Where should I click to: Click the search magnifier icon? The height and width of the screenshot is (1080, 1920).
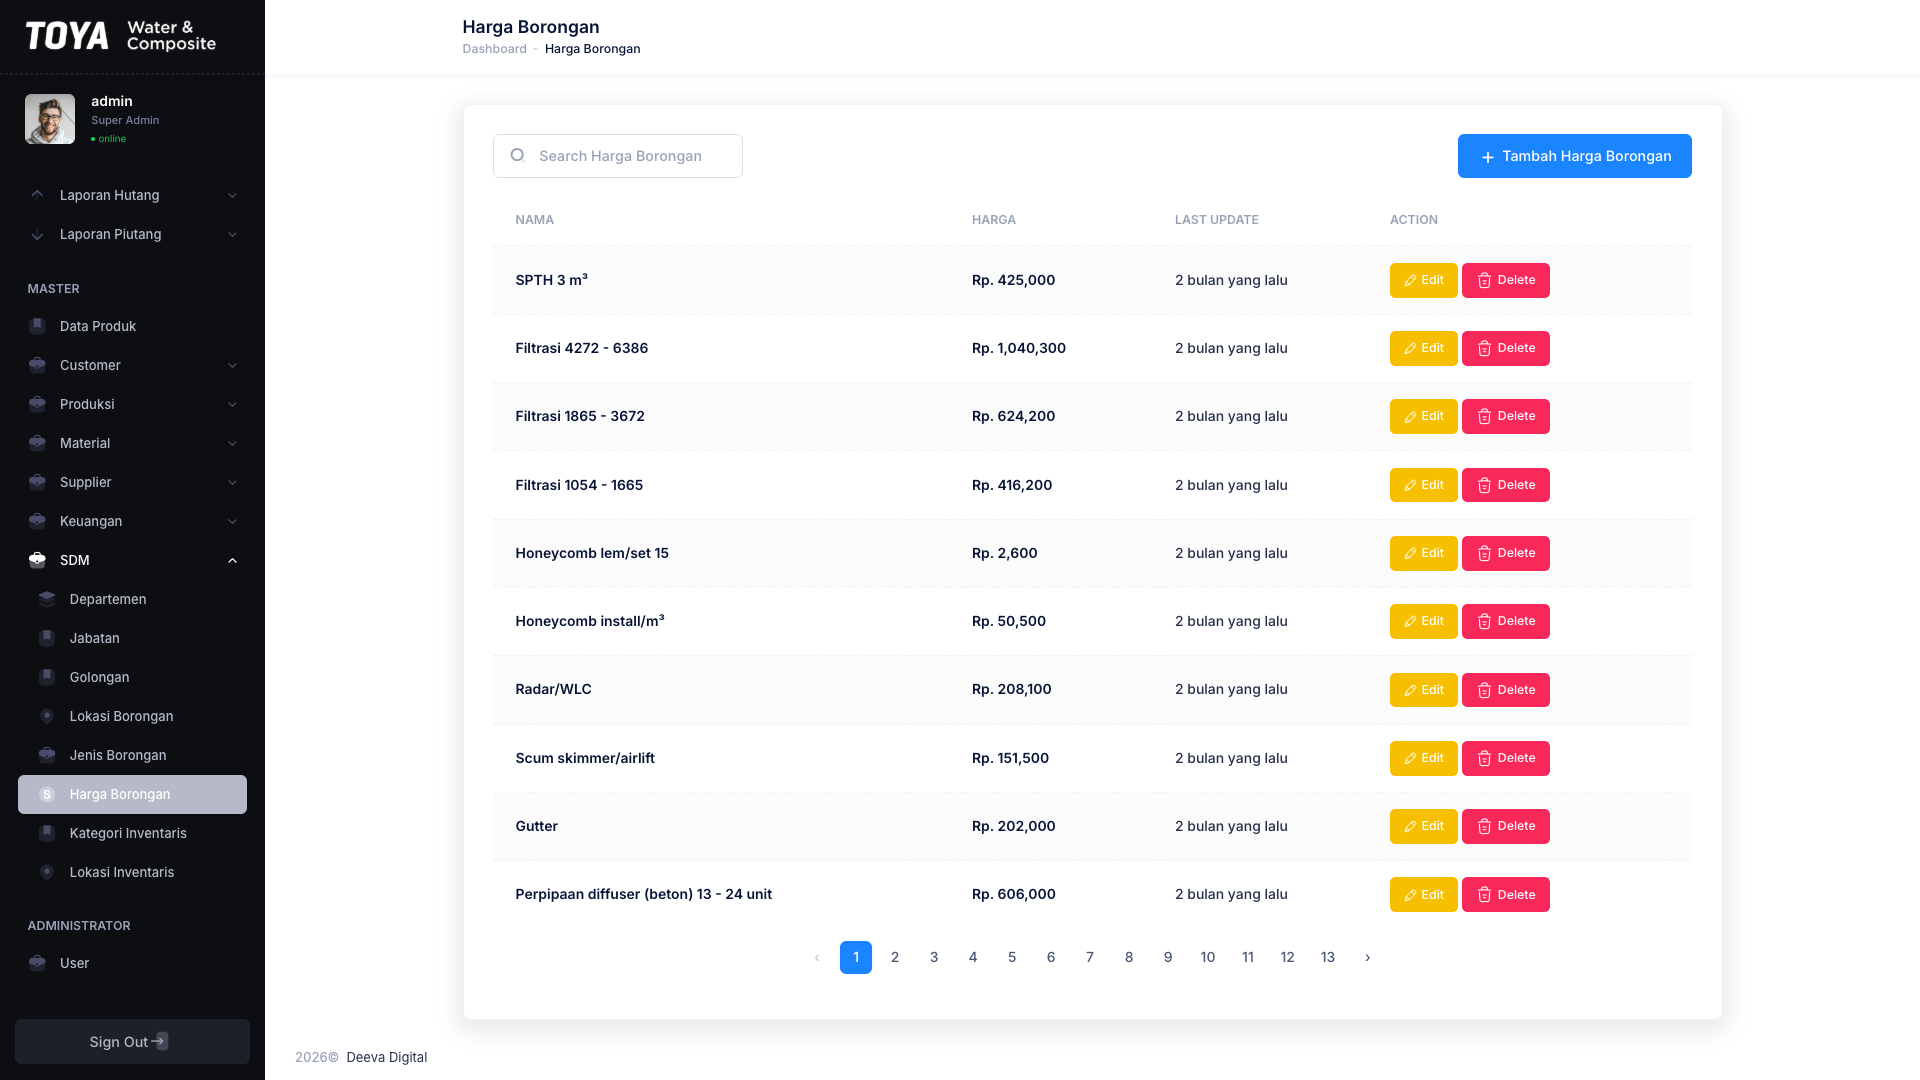click(517, 155)
